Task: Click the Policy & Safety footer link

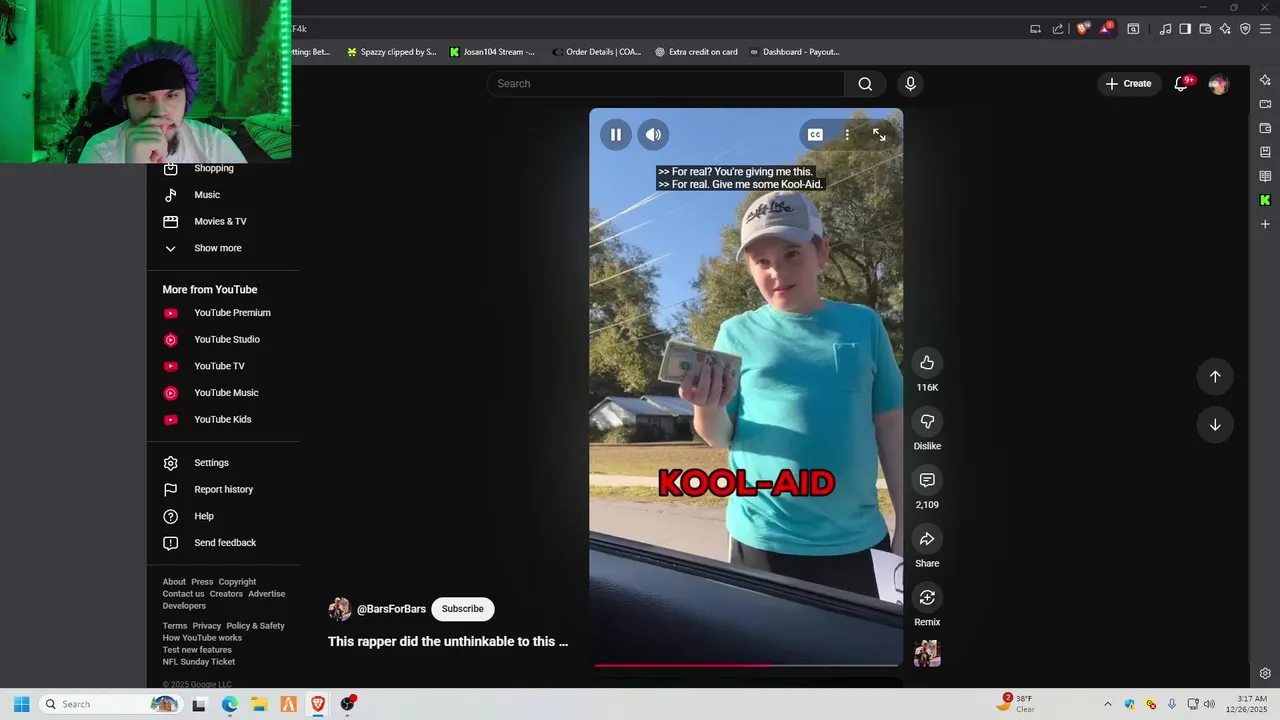Action: 255,626
